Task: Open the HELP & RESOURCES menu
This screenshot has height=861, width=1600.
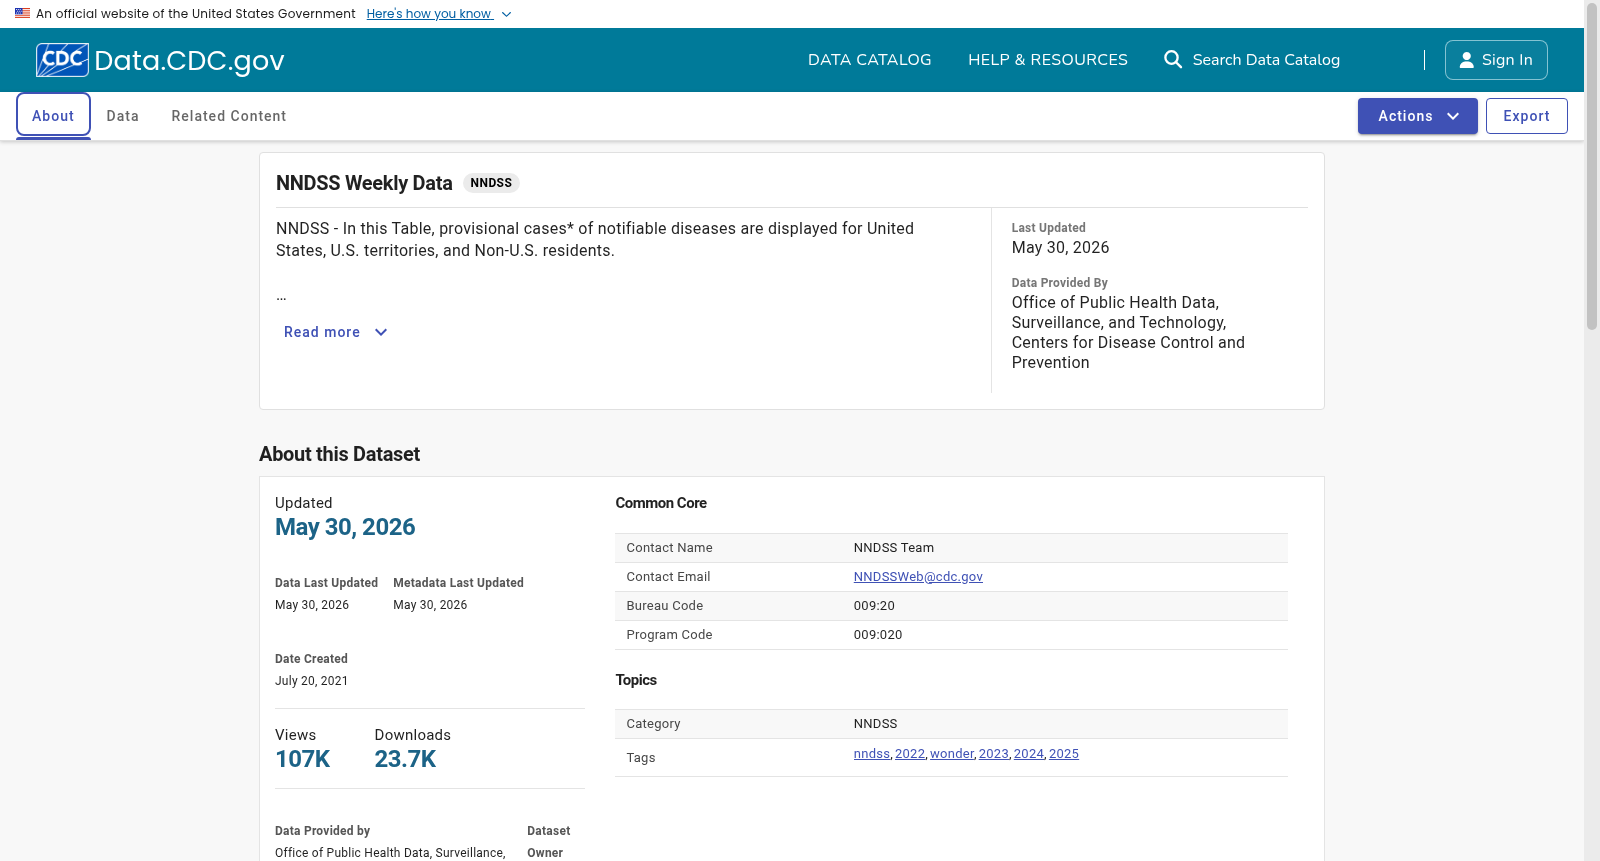Action: tap(1047, 60)
